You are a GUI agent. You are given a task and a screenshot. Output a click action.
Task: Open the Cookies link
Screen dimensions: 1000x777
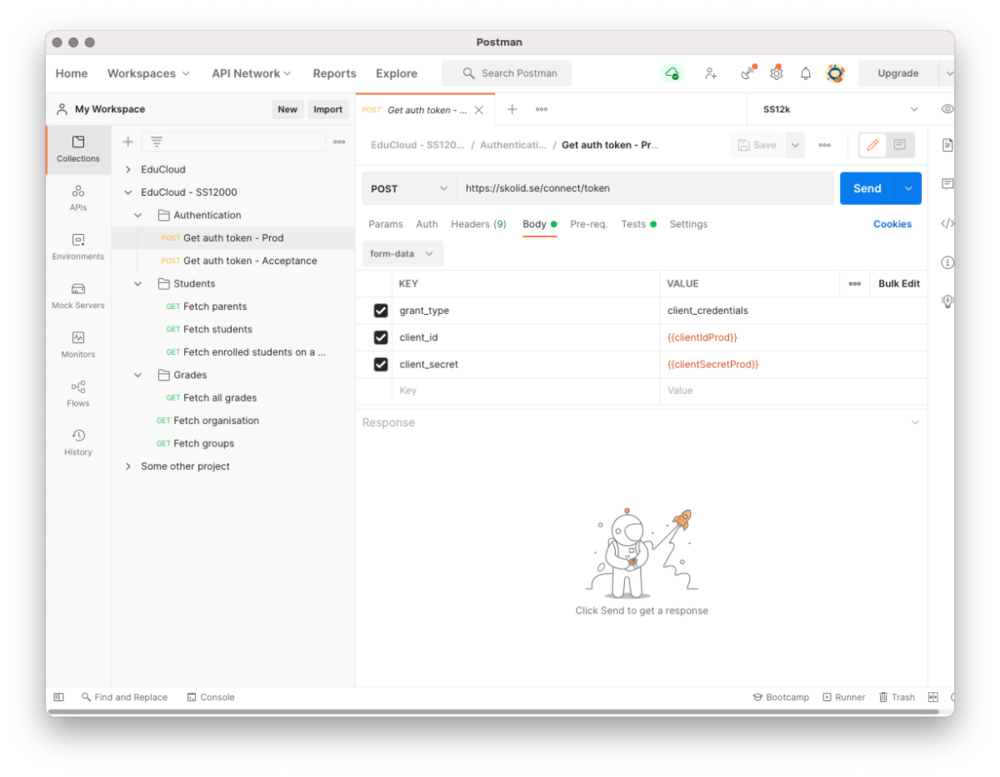892,224
